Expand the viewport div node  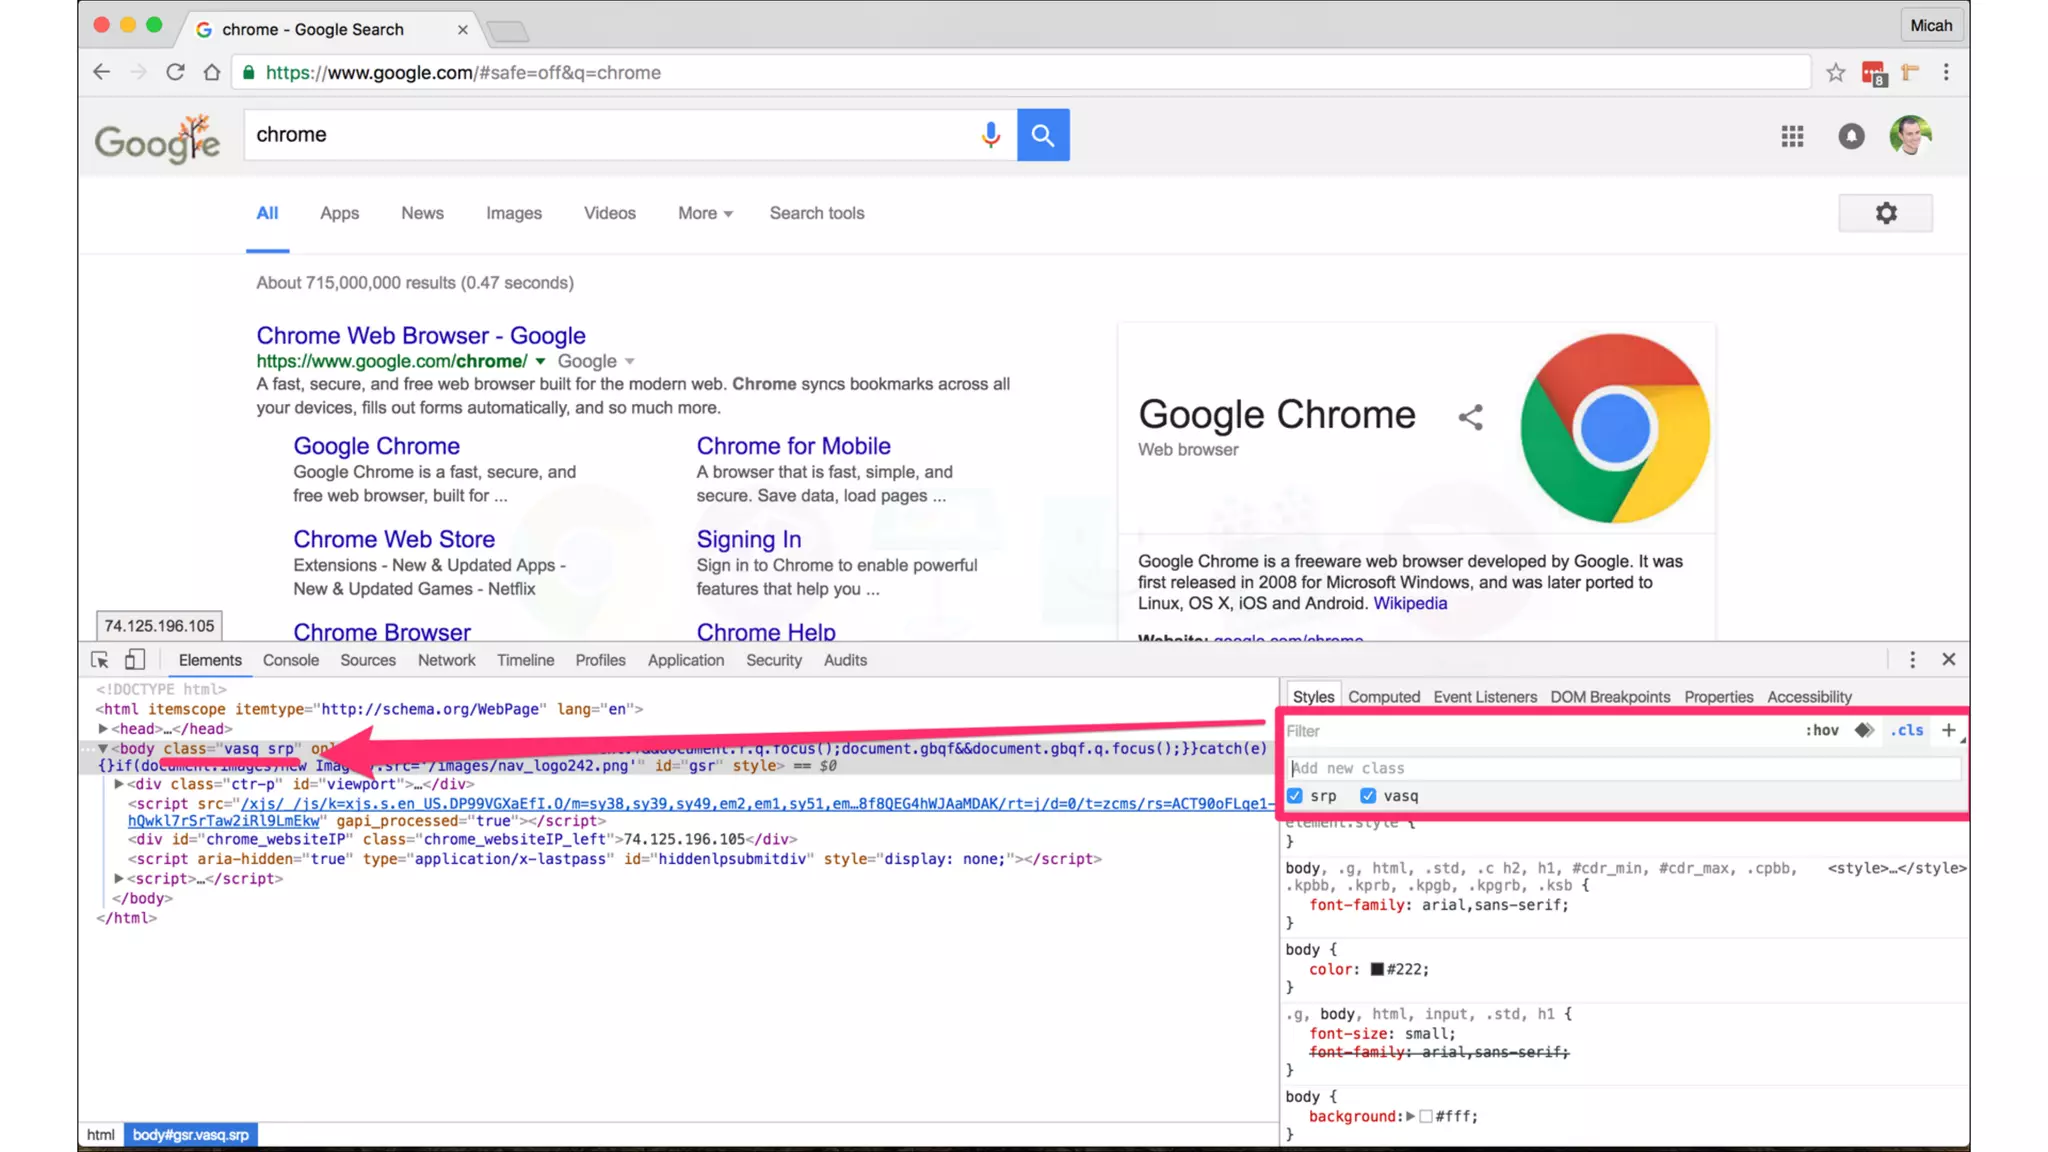click(x=119, y=784)
